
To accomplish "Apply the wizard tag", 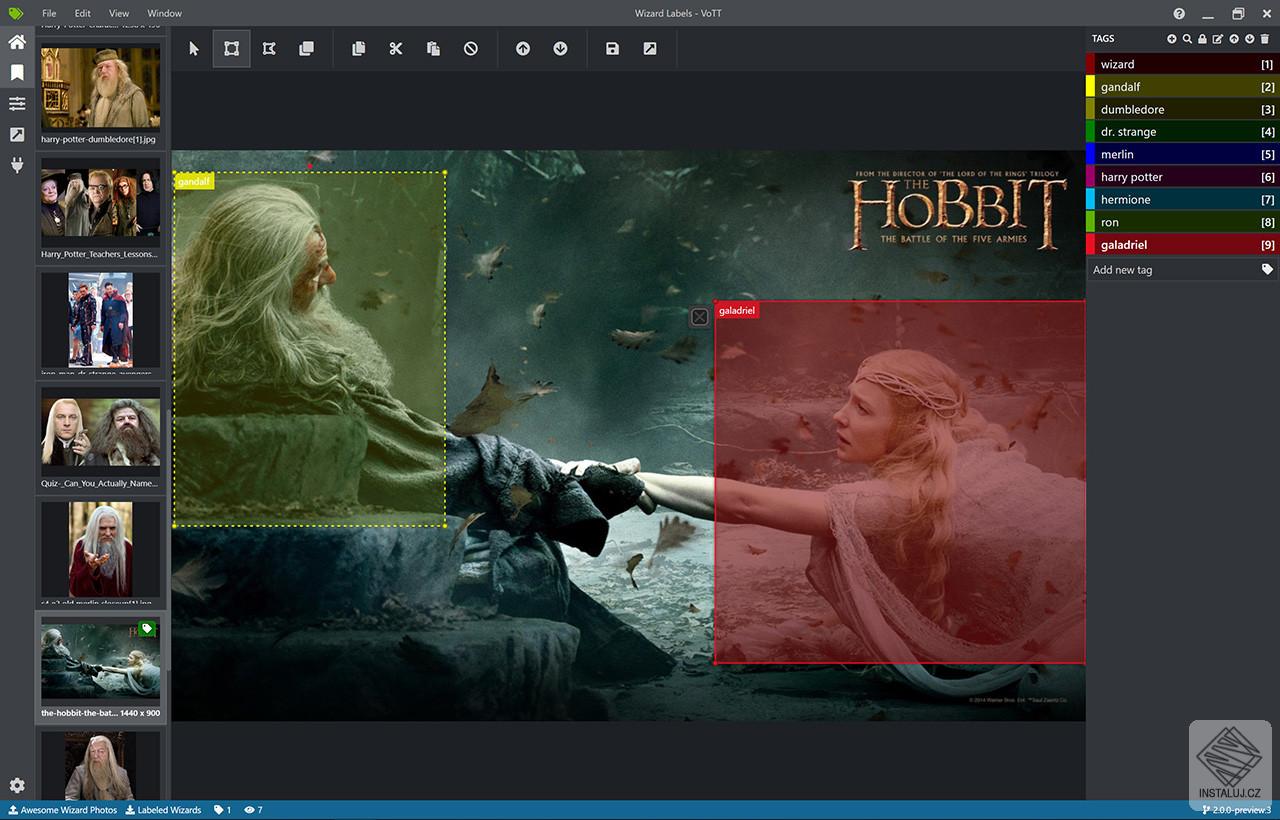I will 1183,64.
